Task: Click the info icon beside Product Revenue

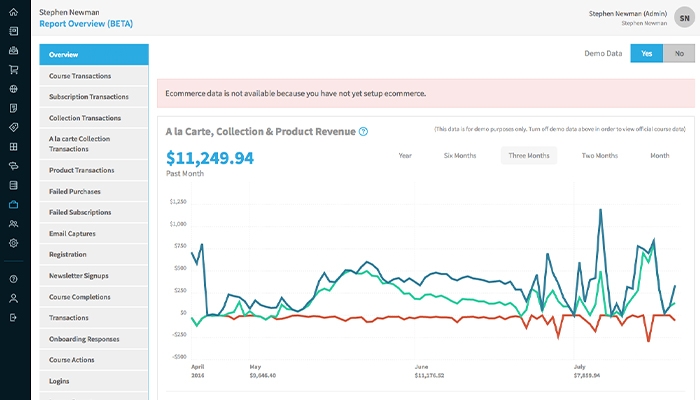Action: [363, 131]
